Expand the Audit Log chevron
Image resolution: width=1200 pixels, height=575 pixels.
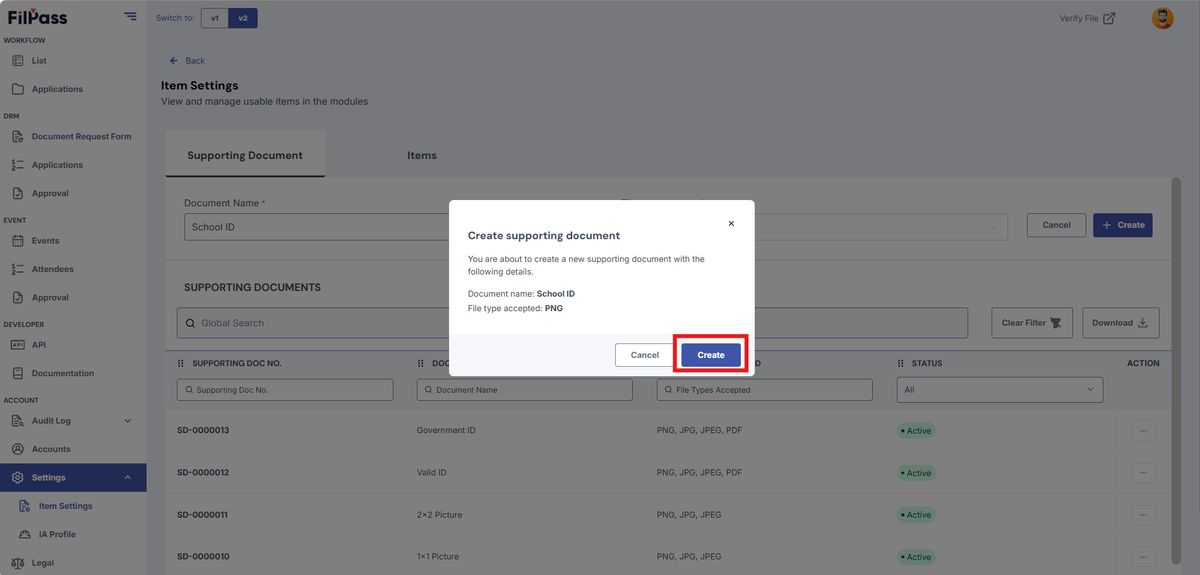[x=127, y=421]
